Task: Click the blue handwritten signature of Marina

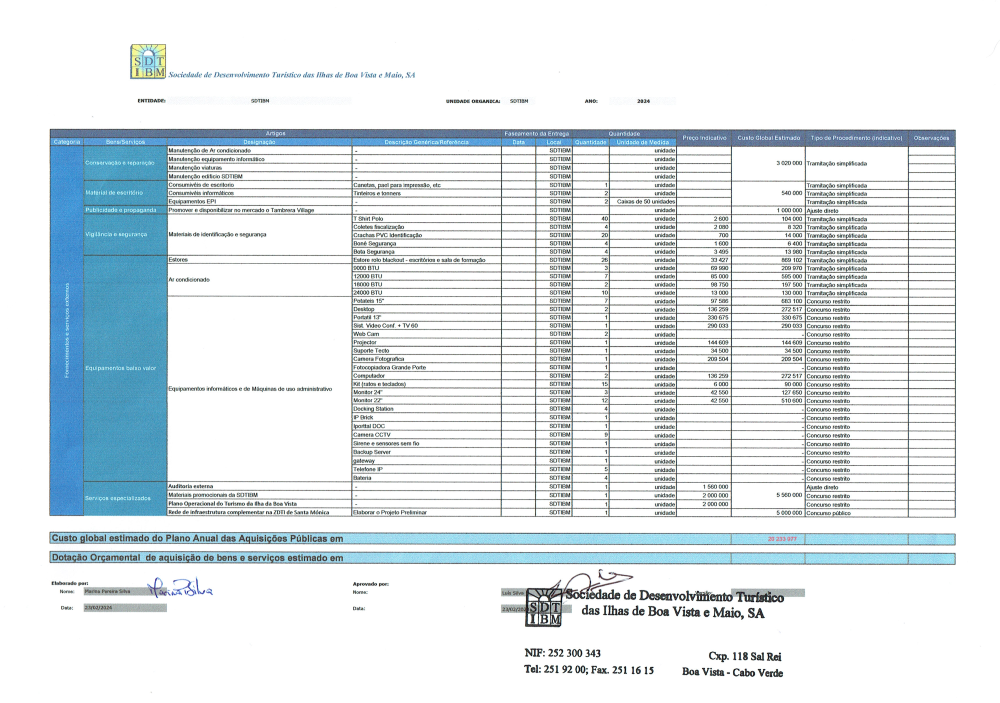Action: [183, 591]
